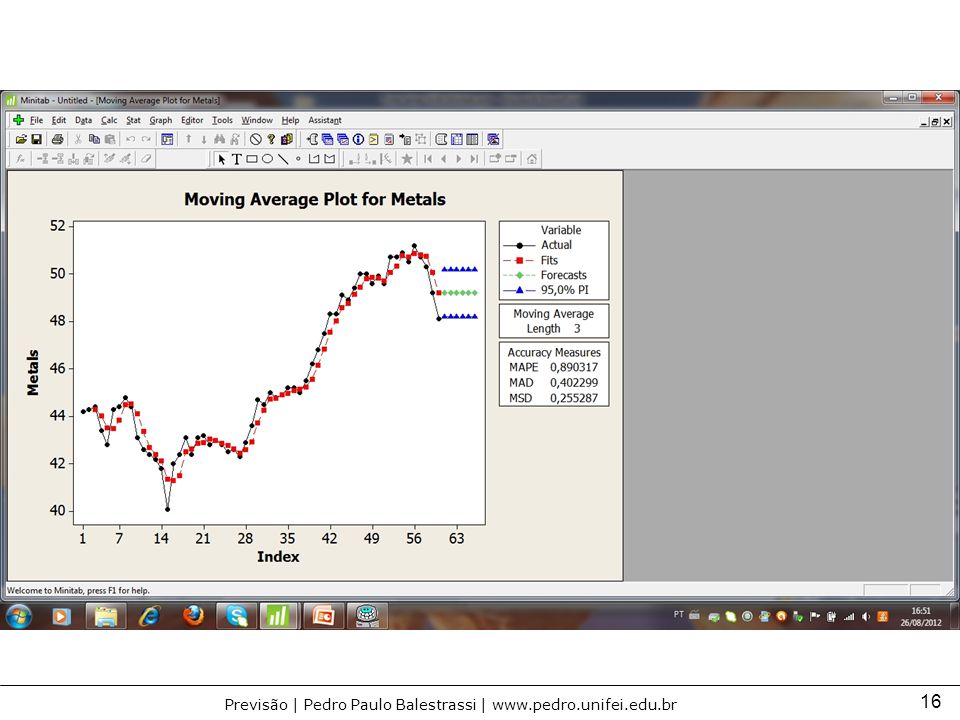
Task: Open Internet Explorer from the taskbar
Action: [x=149, y=616]
